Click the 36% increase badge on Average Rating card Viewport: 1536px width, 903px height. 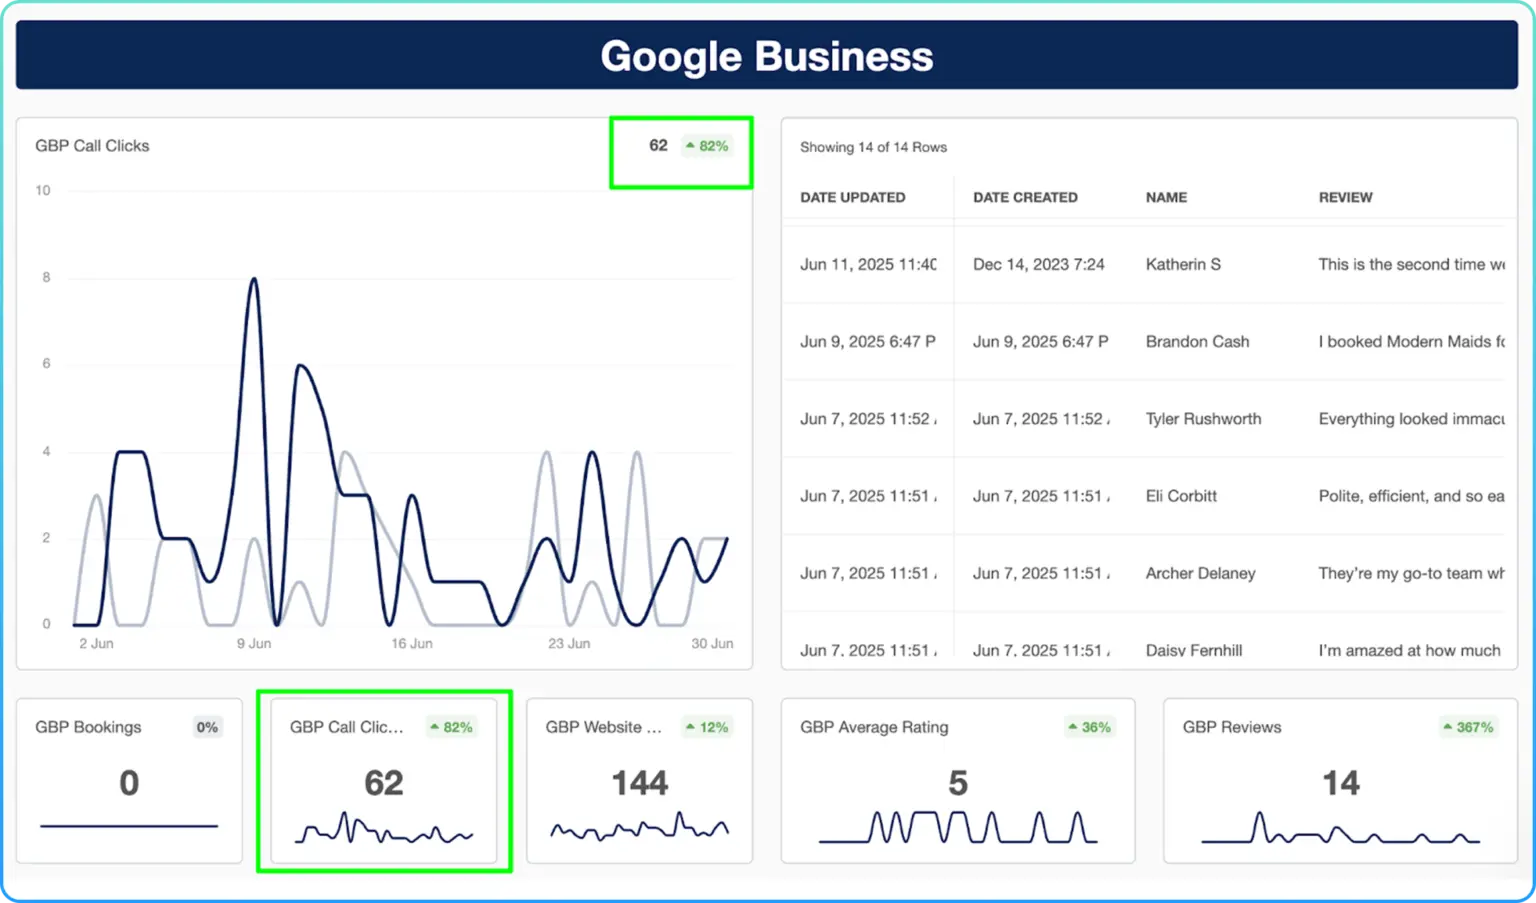pos(1089,727)
